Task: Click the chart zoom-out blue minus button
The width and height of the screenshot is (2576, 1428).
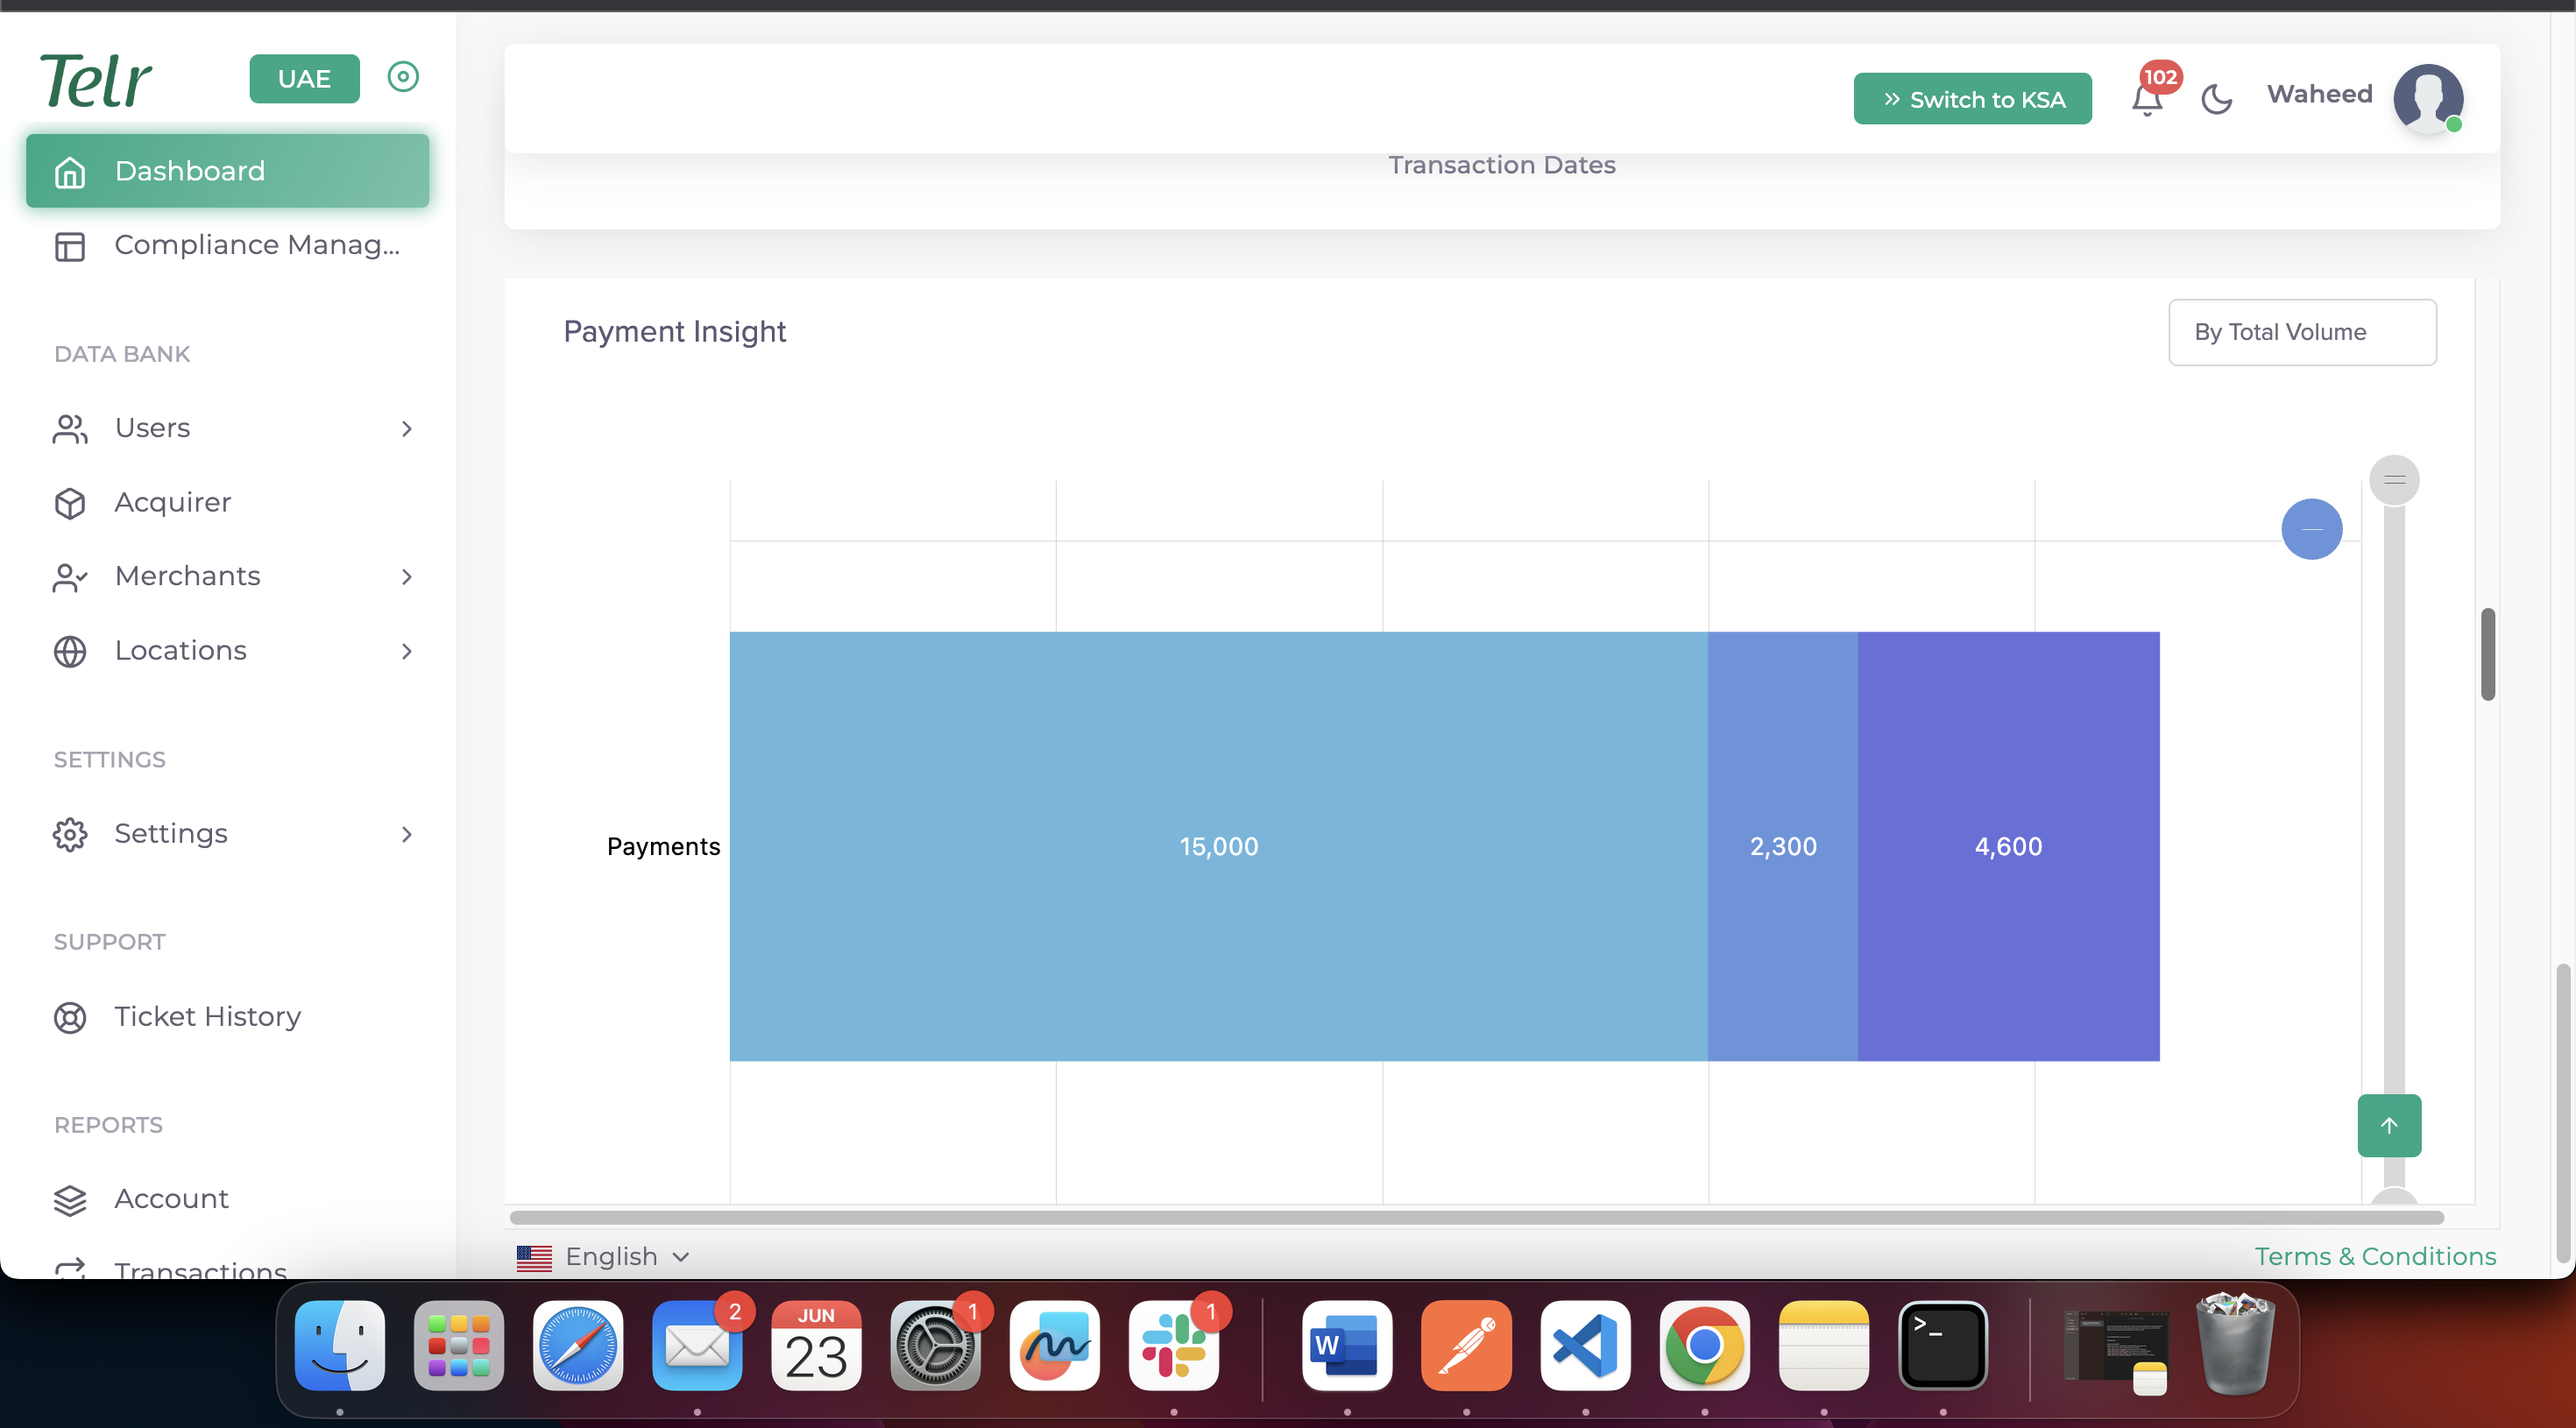Action: point(2311,529)
